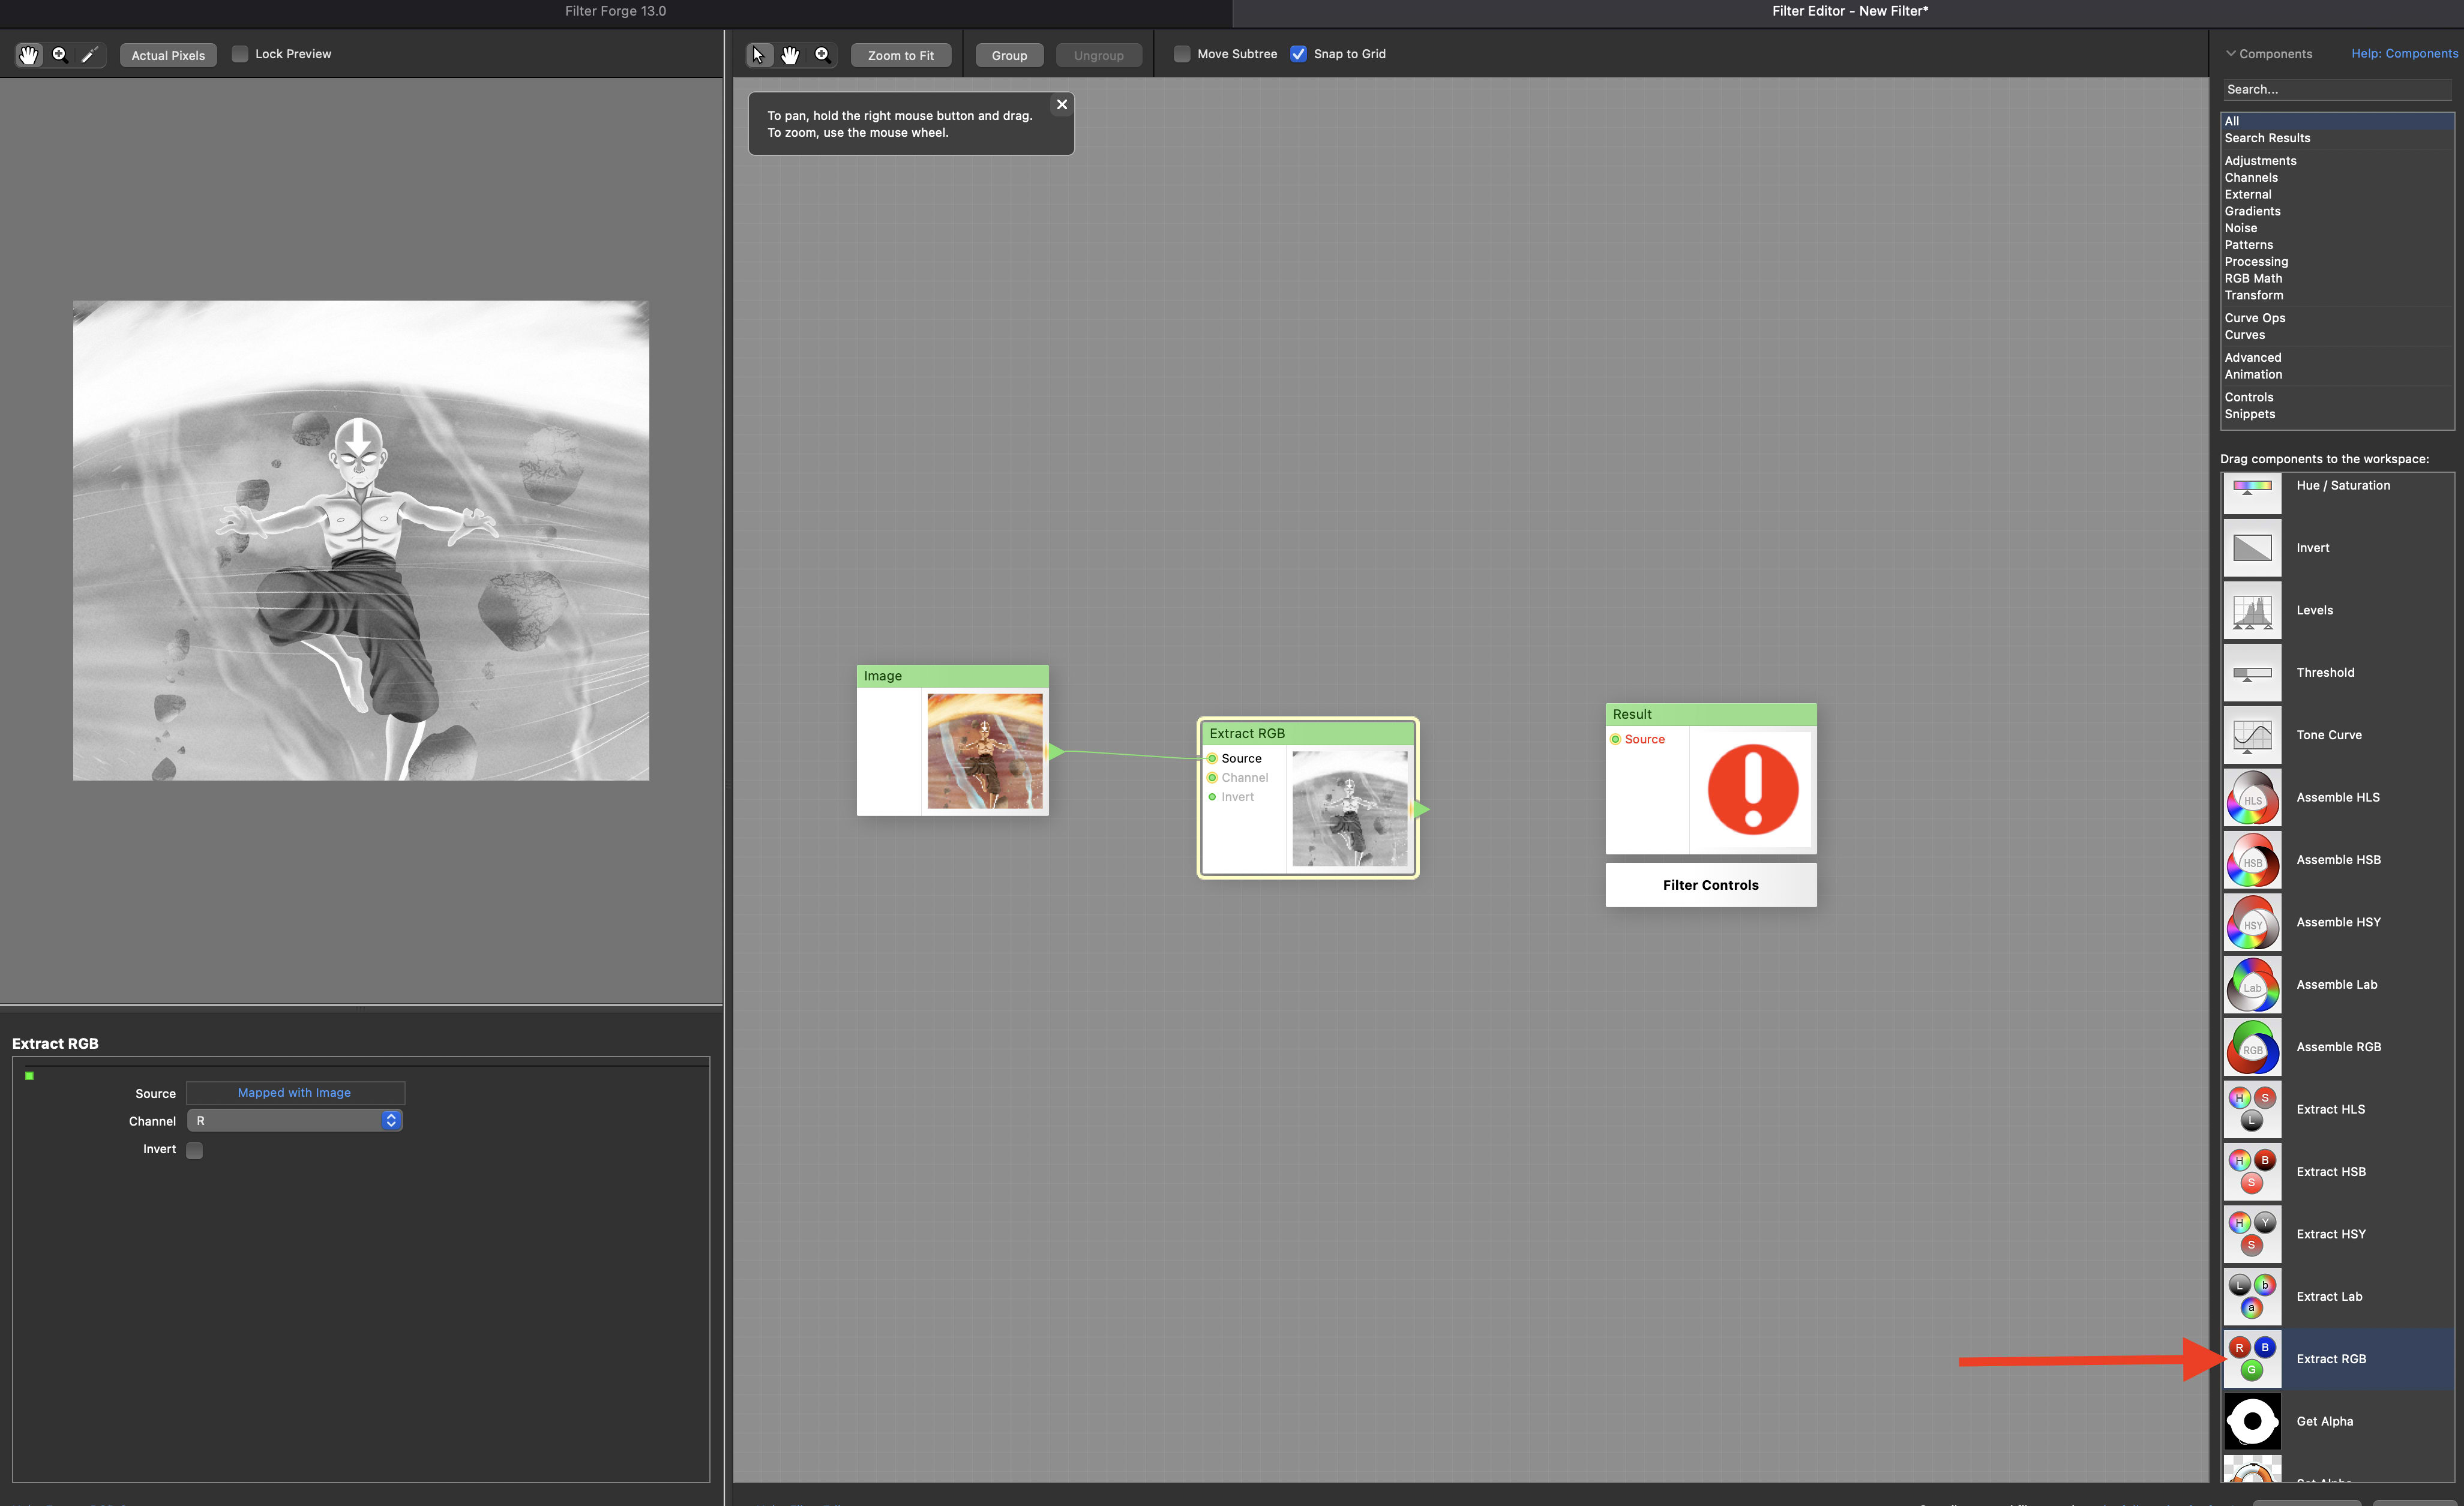Select the Transform category
The image size is (2464, 1506).
tap(2337, 295)
